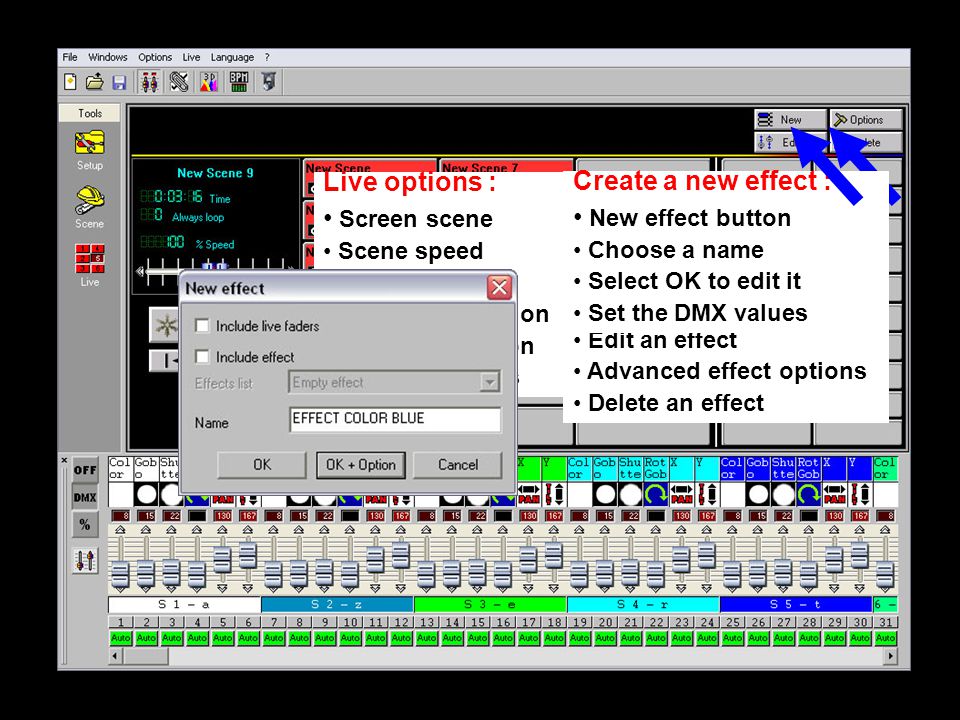This screenshot has height=720, width=960.
Task: Click the Options button at top right
Action: (x=866, y=119)
